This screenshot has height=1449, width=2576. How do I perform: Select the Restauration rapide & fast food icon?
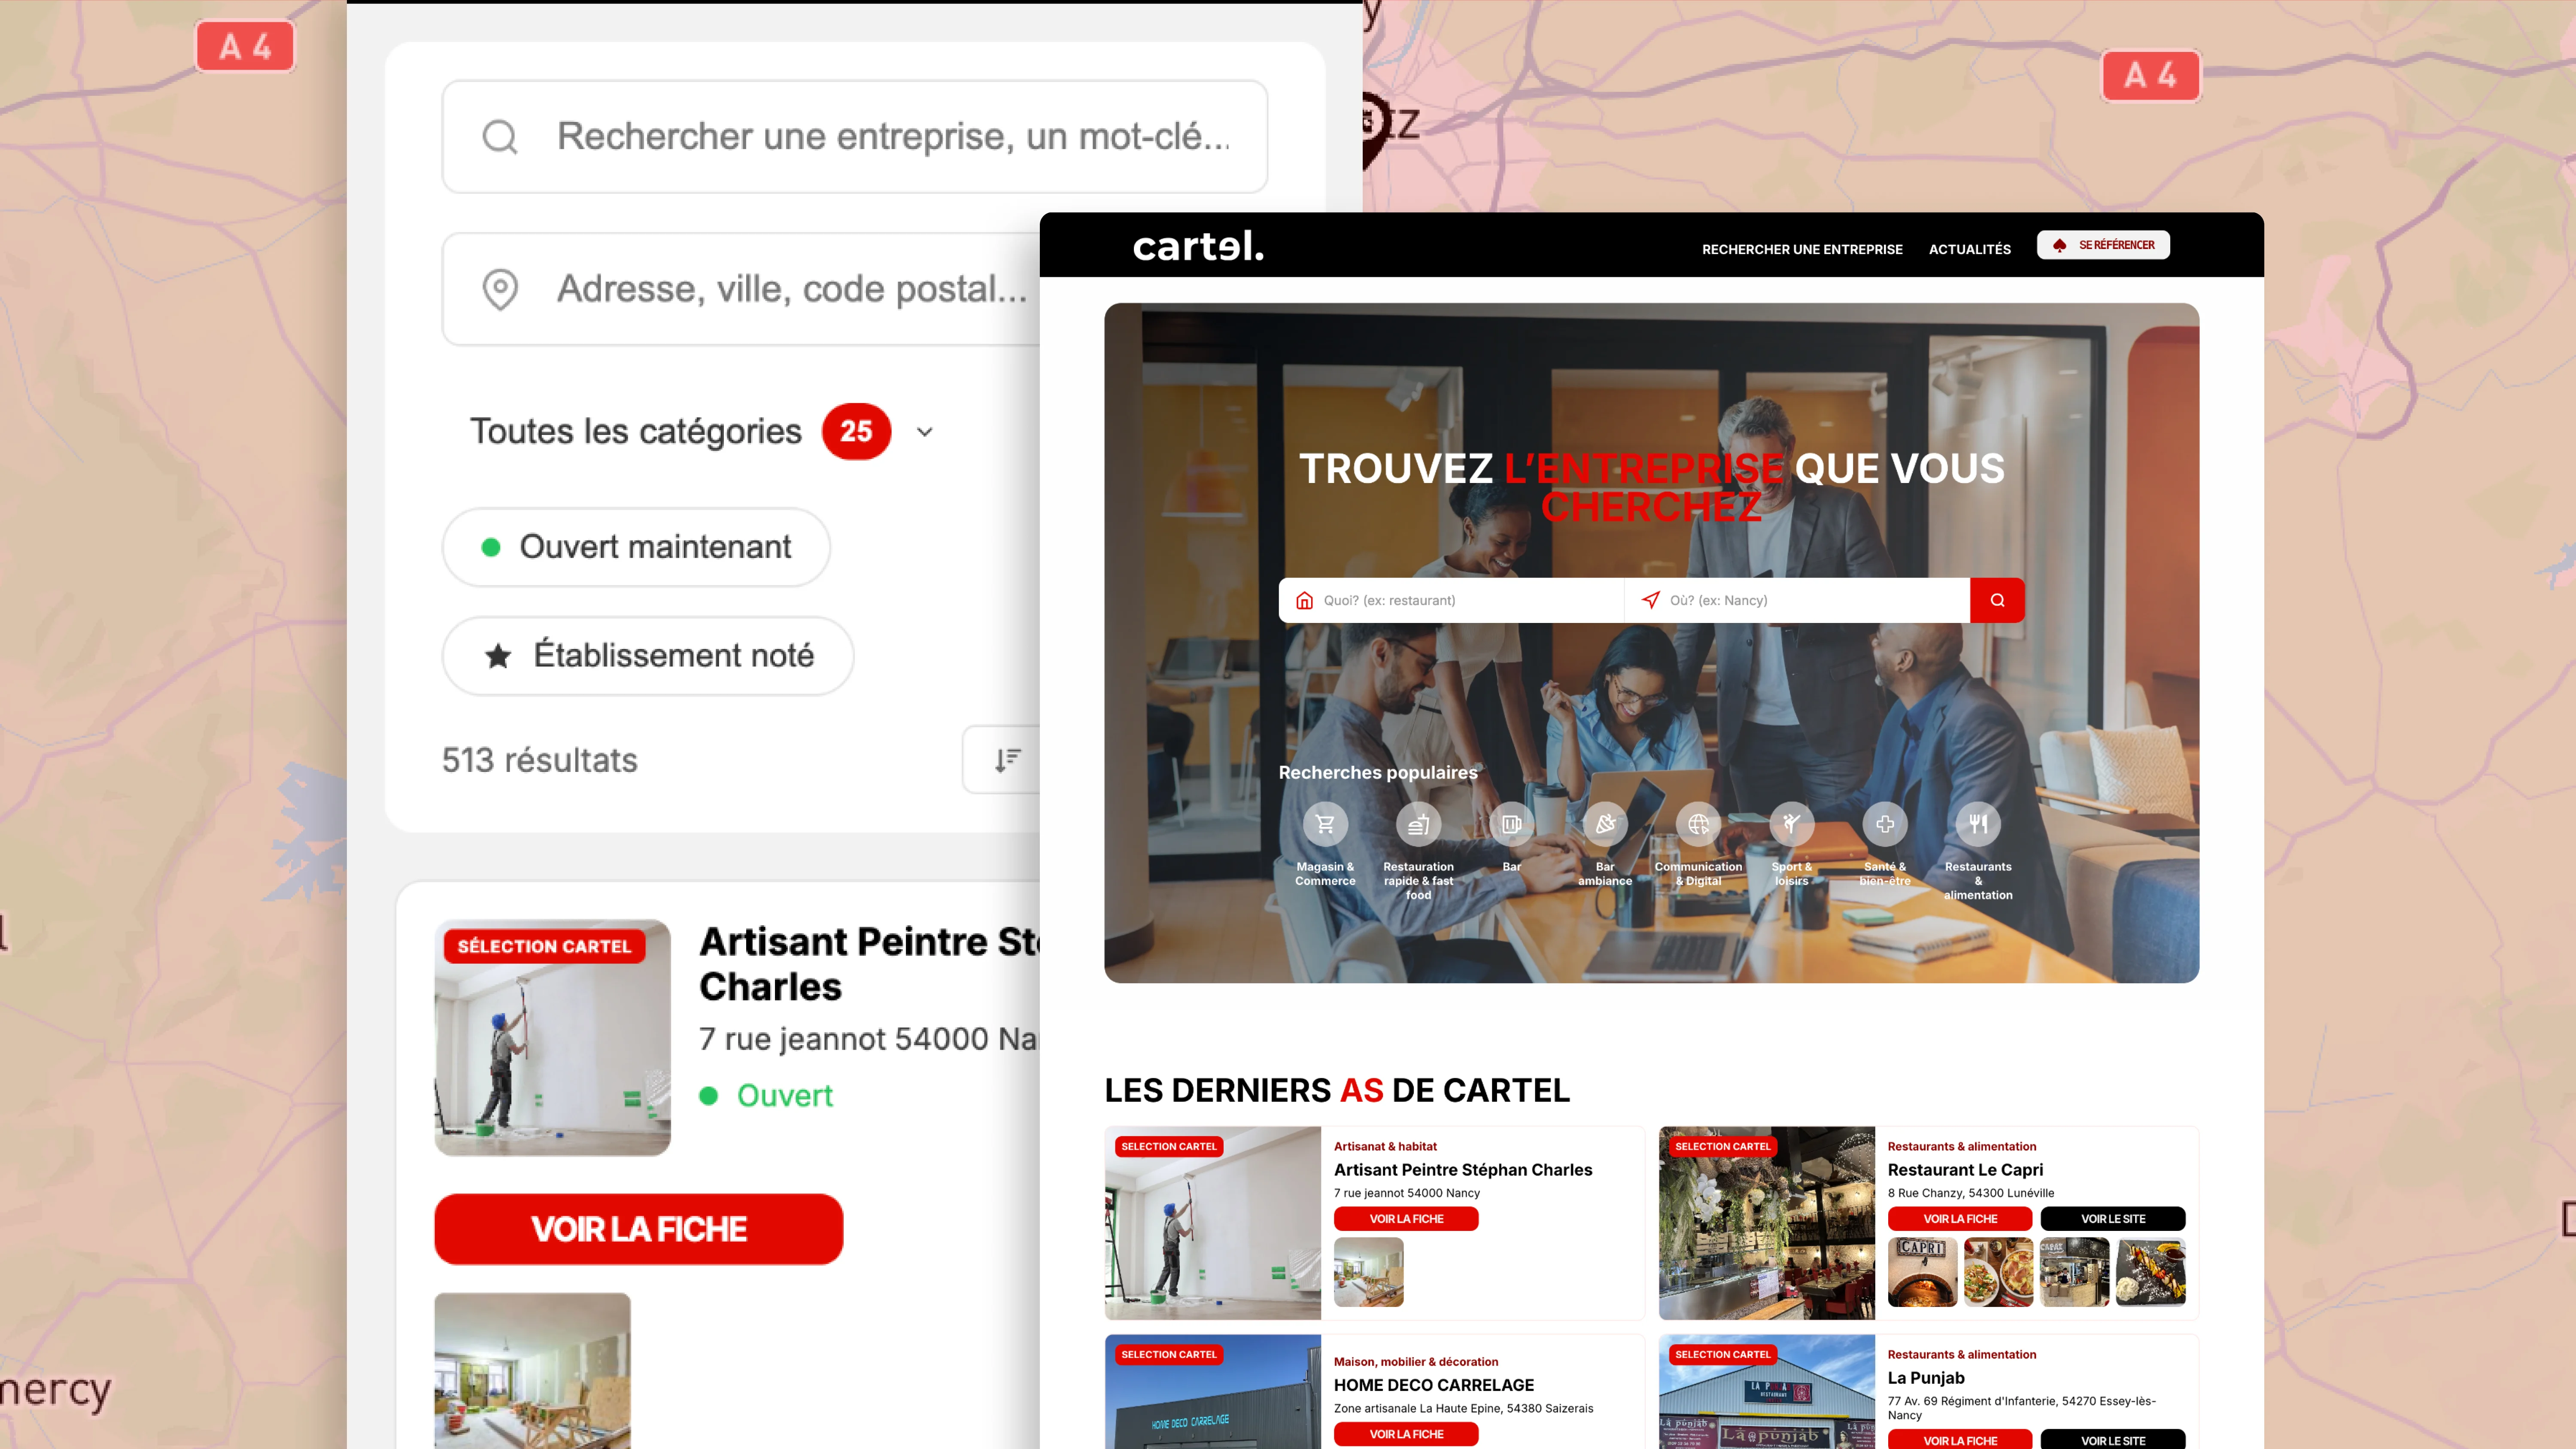(x=1418, y=824)
